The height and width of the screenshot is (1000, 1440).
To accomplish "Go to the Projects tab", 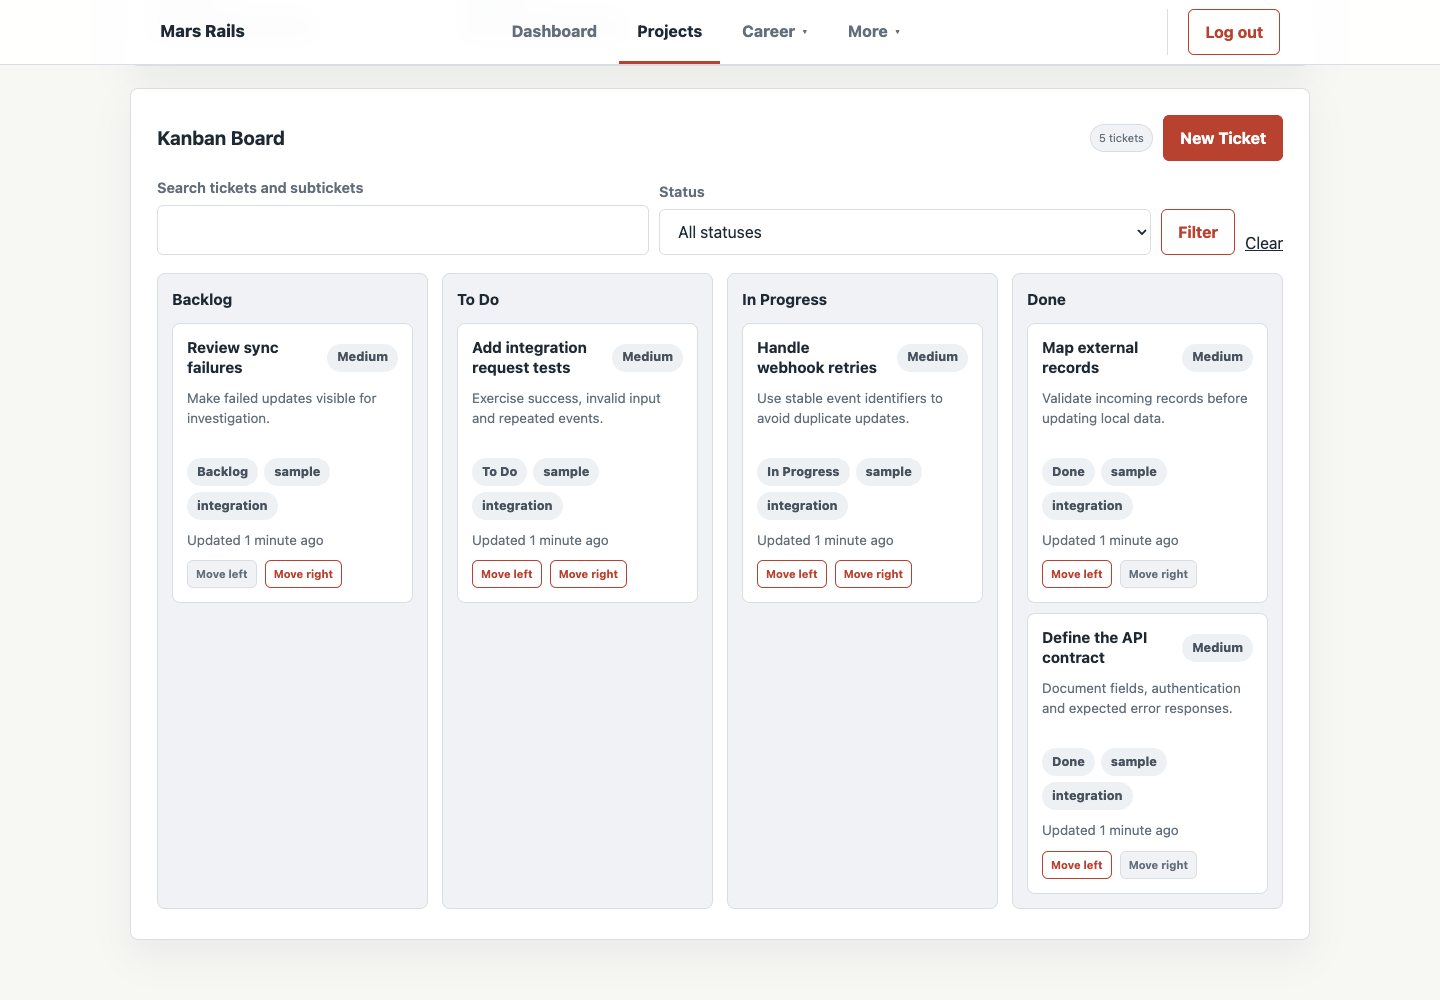I will (x=669, y=32).
